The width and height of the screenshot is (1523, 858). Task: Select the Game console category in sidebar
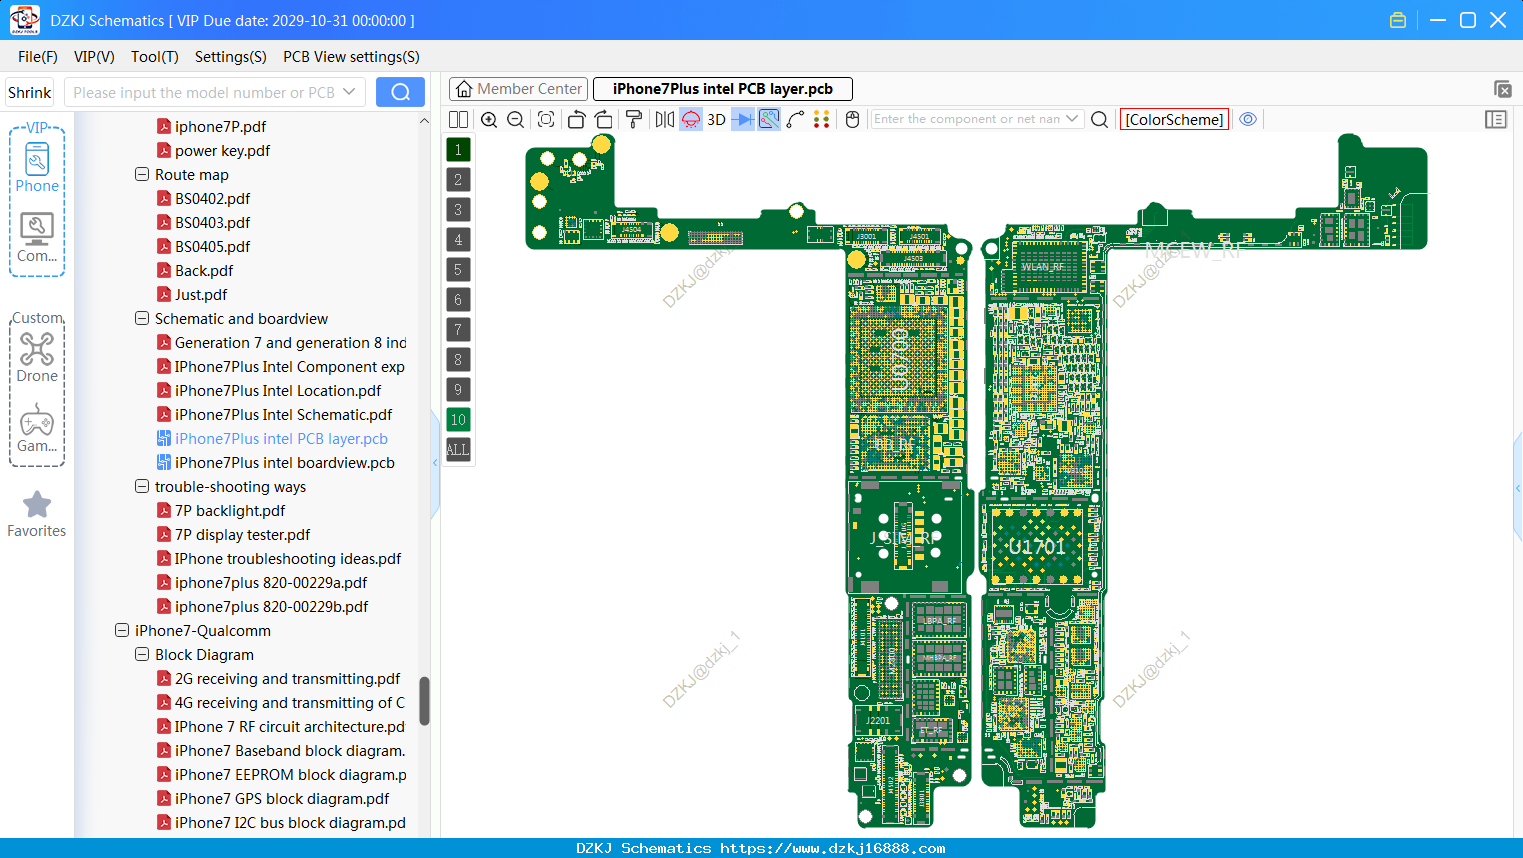click(x=37, y=428)
